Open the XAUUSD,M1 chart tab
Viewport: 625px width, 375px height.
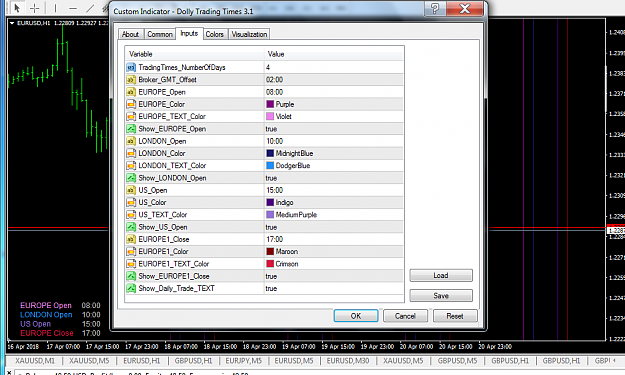(x=35, y=361)
